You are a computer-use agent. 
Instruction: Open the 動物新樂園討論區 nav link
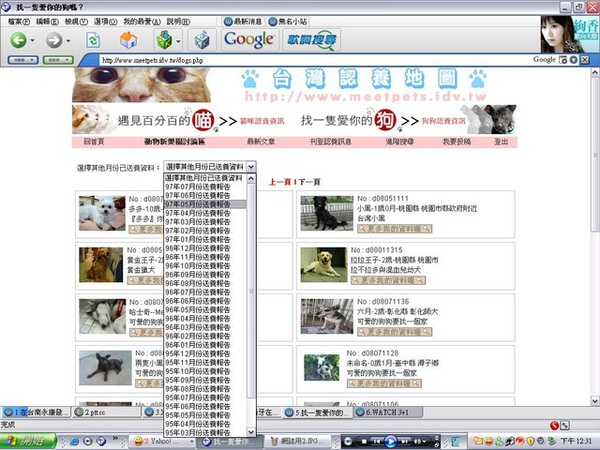coord(174,142)
